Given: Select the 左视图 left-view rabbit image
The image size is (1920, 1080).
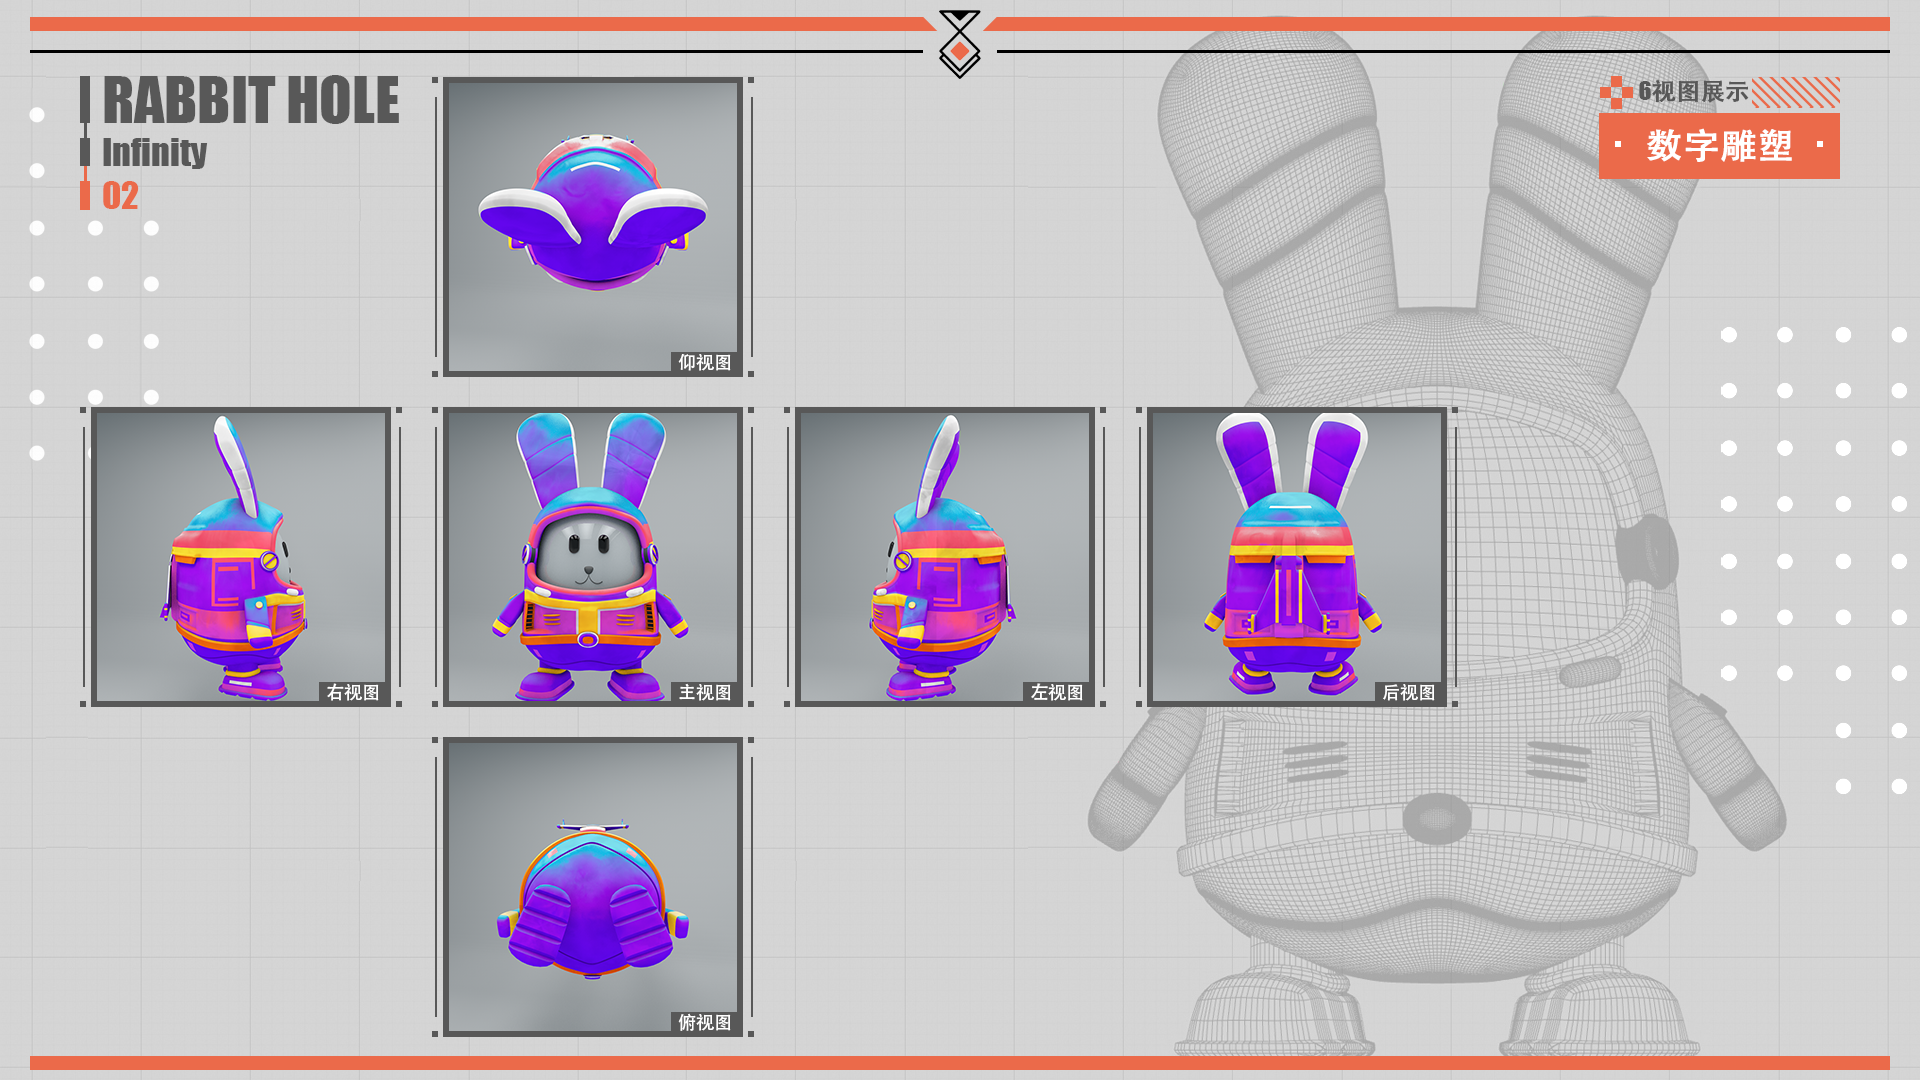Looking at the screenshot, I should 944,556.
